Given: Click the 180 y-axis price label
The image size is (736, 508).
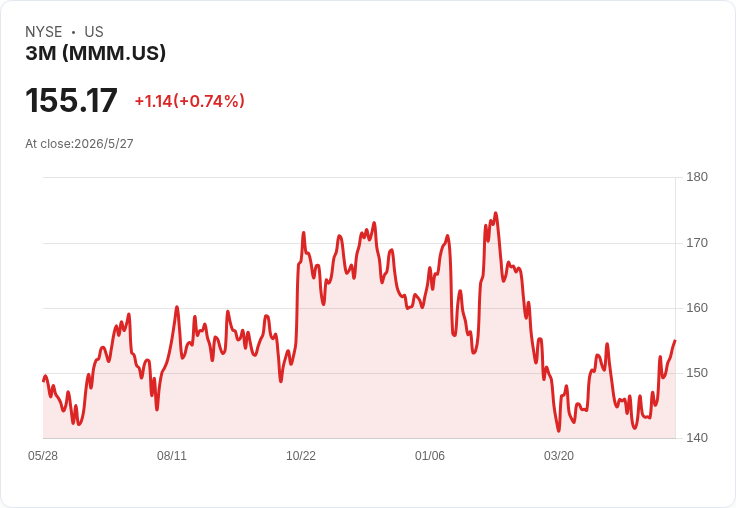Looking at the screenshot, I should (697, 177).
